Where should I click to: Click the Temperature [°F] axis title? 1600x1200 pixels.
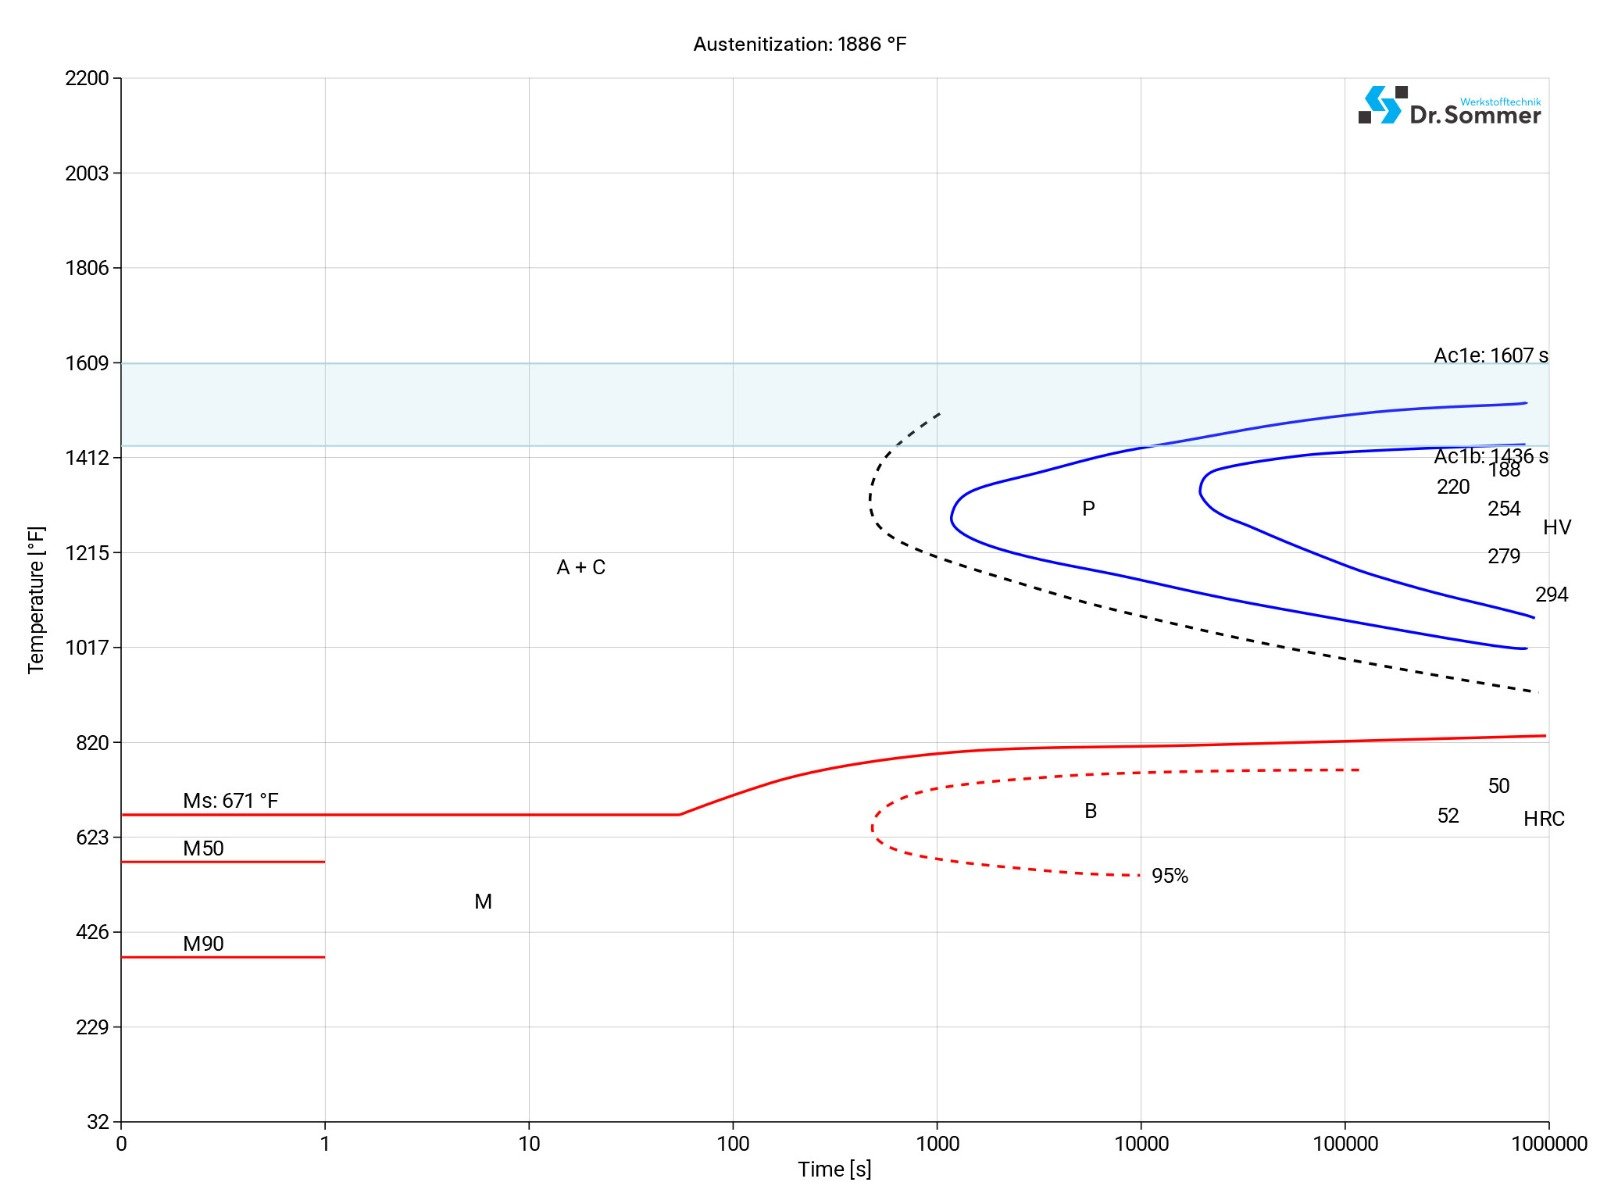pyautogui.click(x=37, y=600)
